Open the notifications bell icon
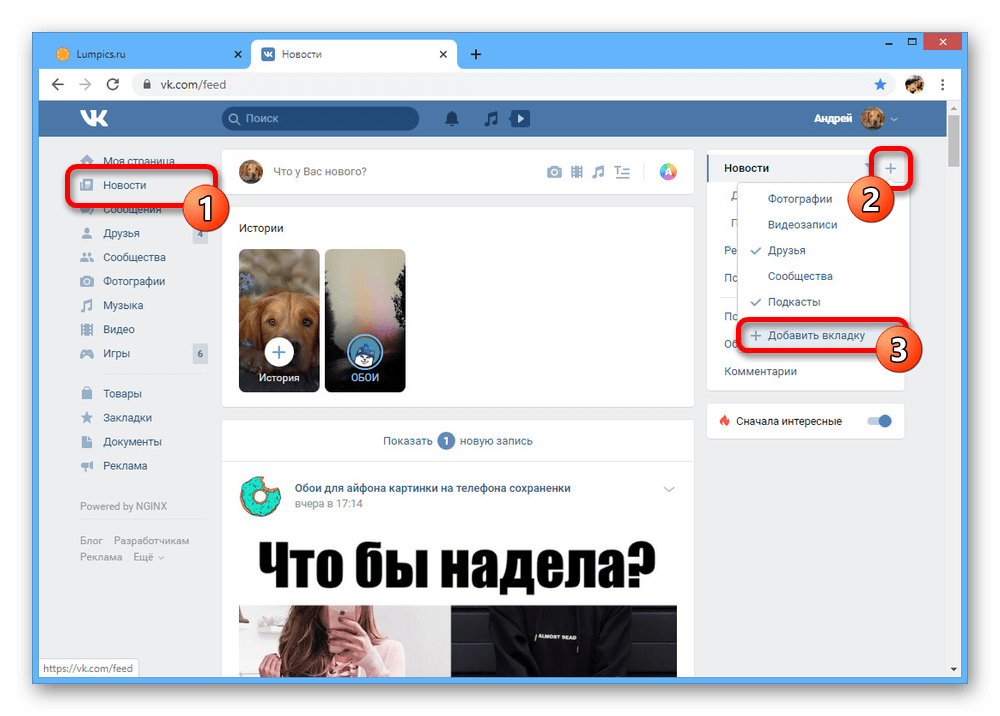This screenshot has width=1000, height=716. pyautogui.click(x=452, y=119)
